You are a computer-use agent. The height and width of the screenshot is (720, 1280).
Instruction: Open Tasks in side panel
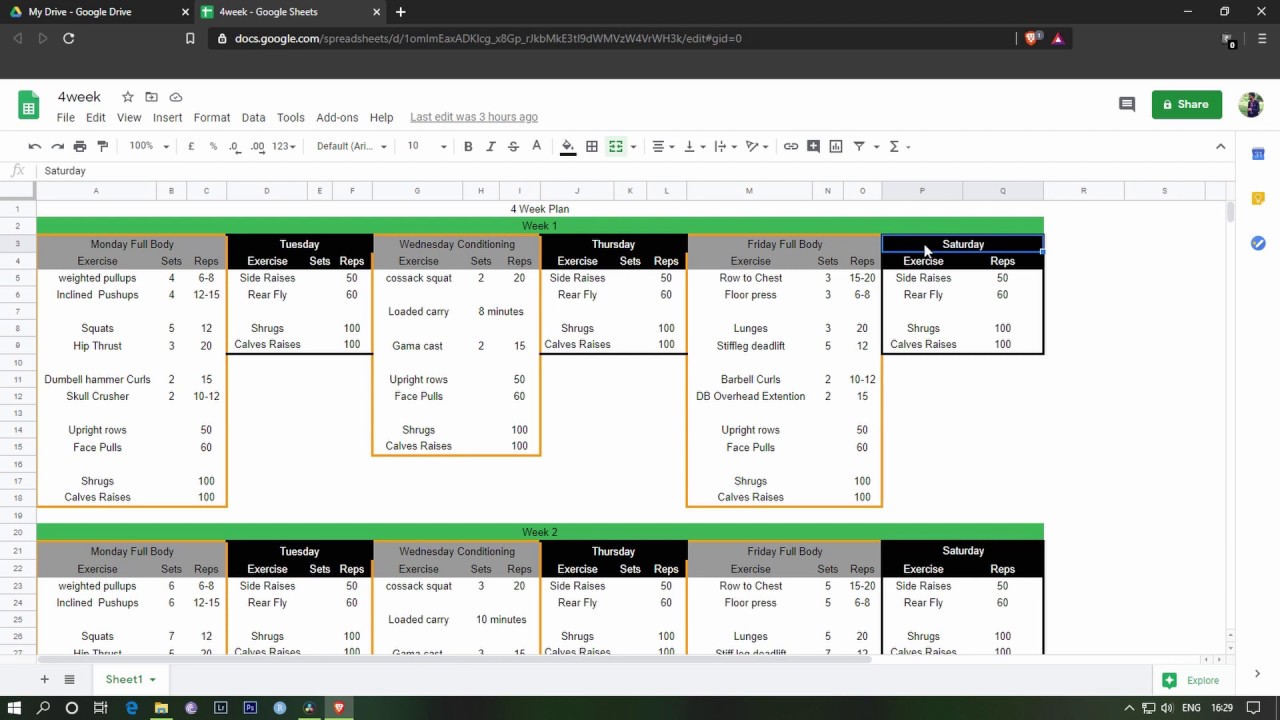[1258, 243]
